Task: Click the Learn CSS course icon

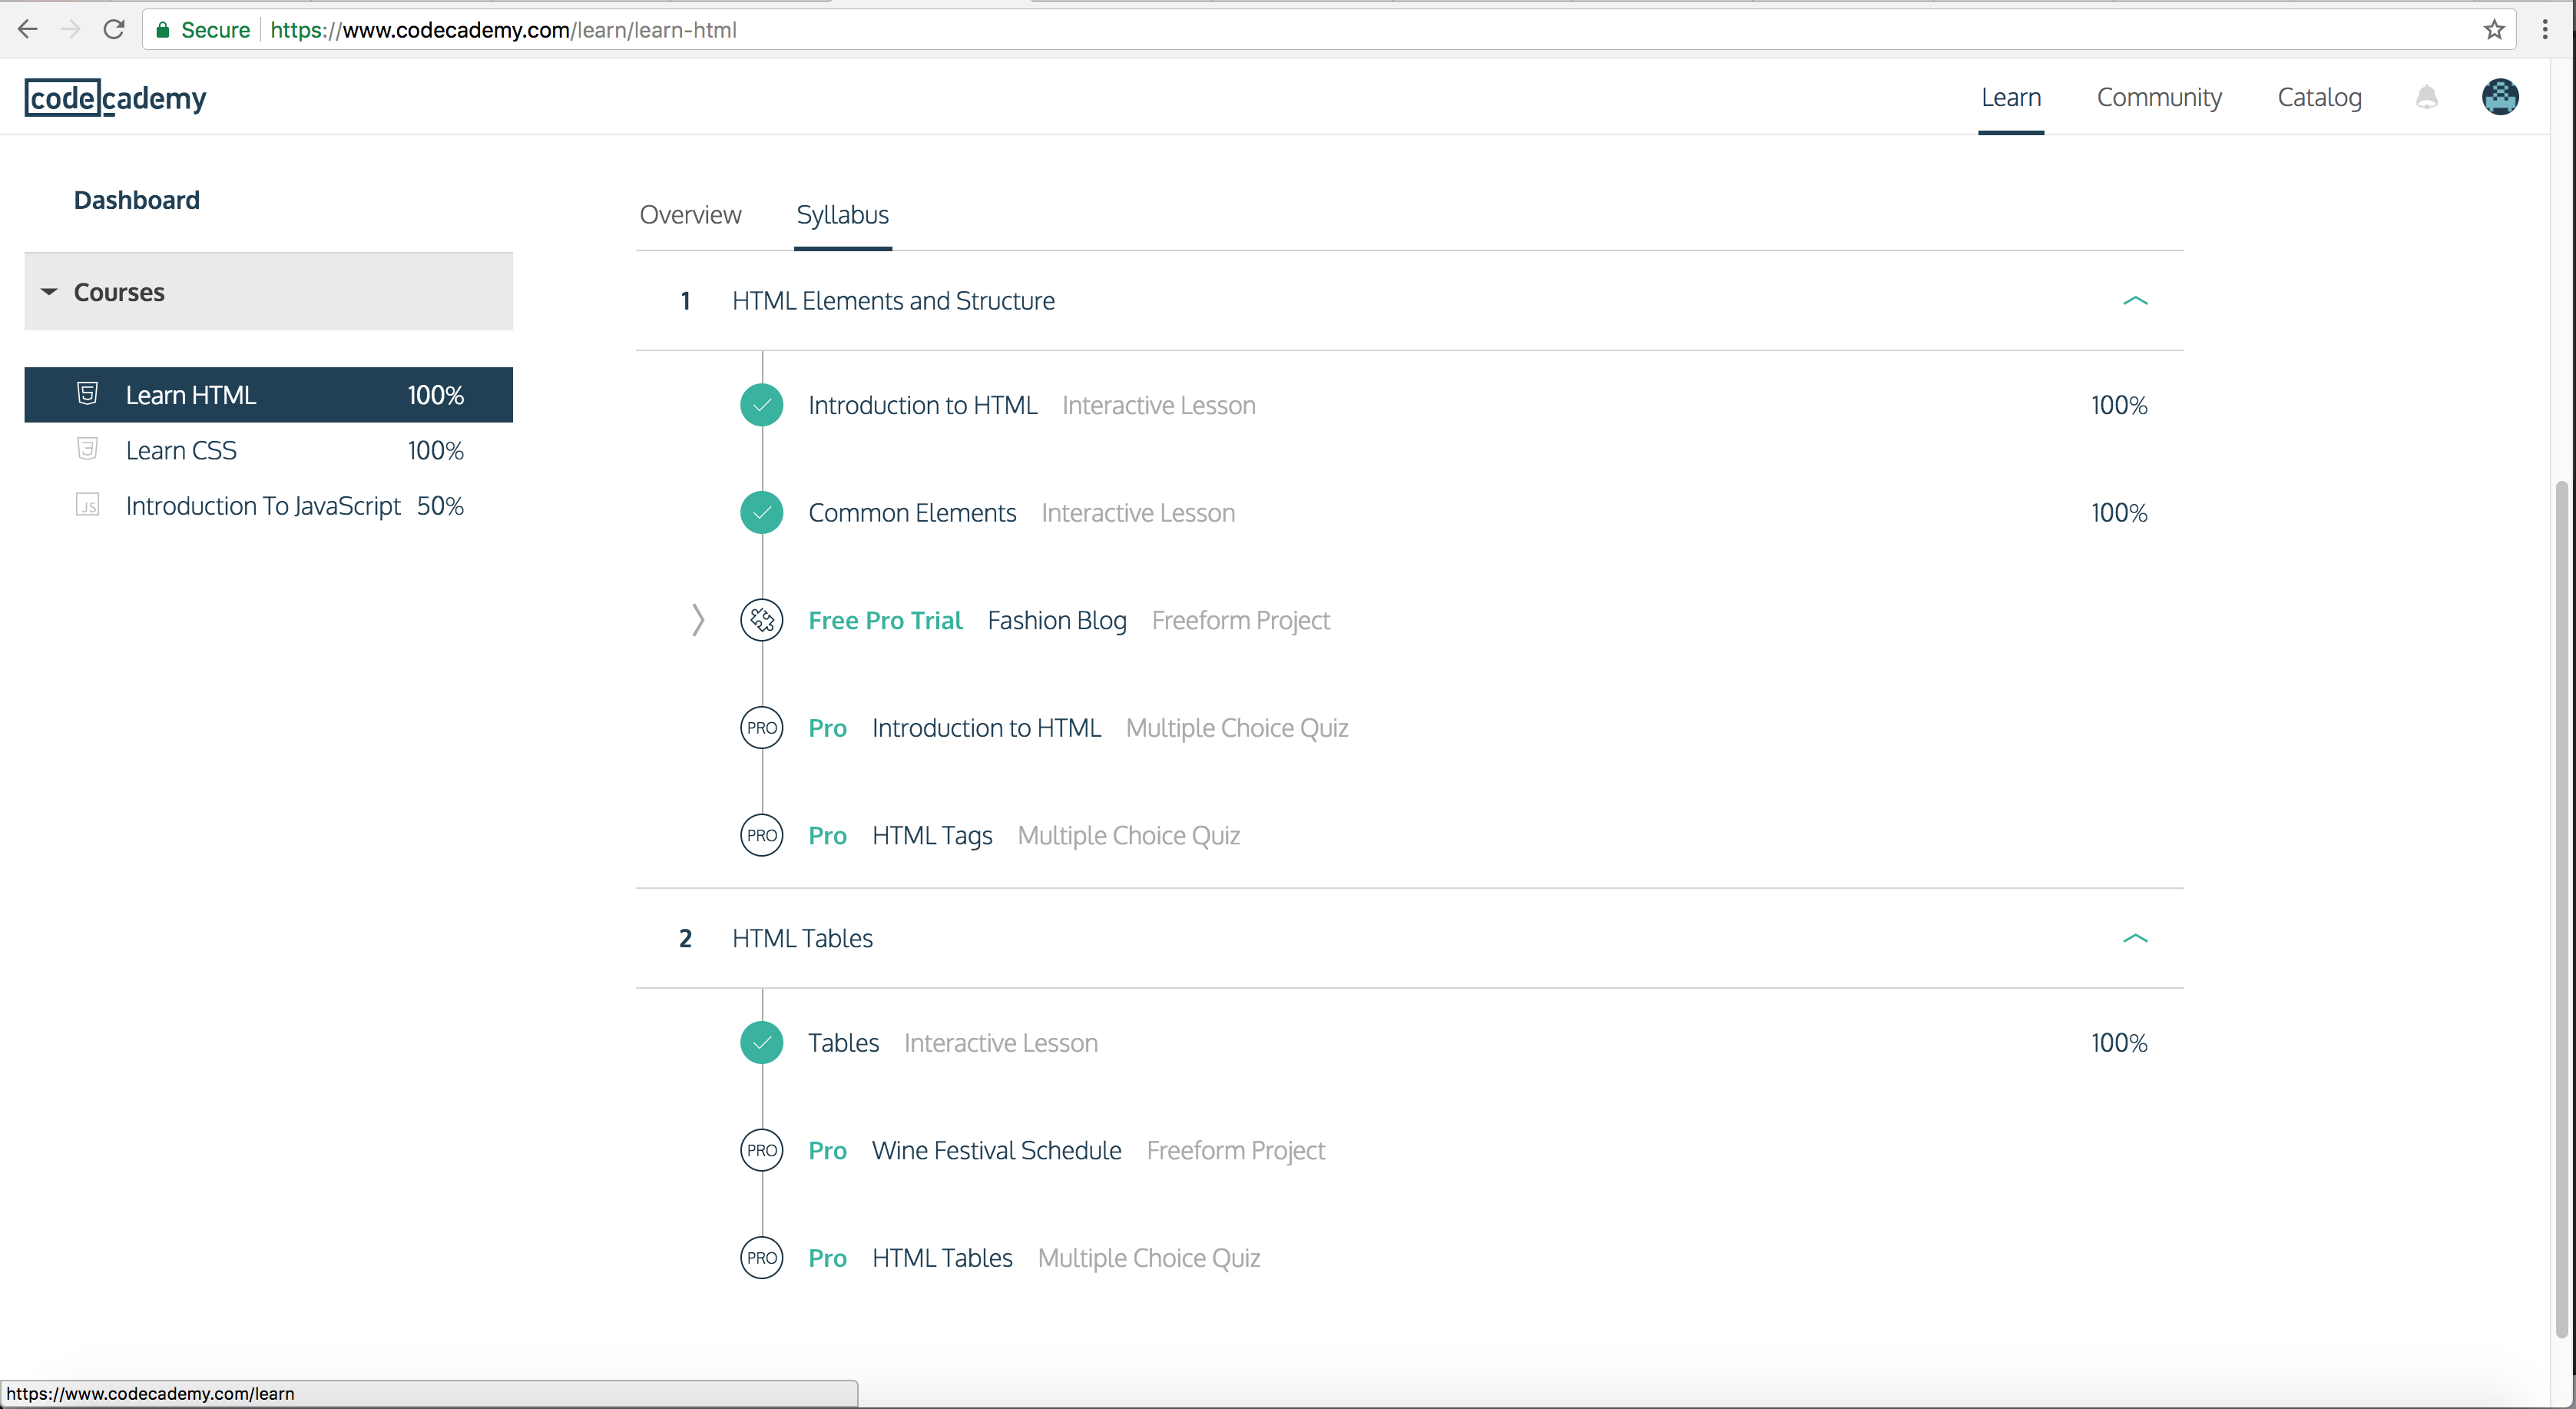Action: [87, 449]
